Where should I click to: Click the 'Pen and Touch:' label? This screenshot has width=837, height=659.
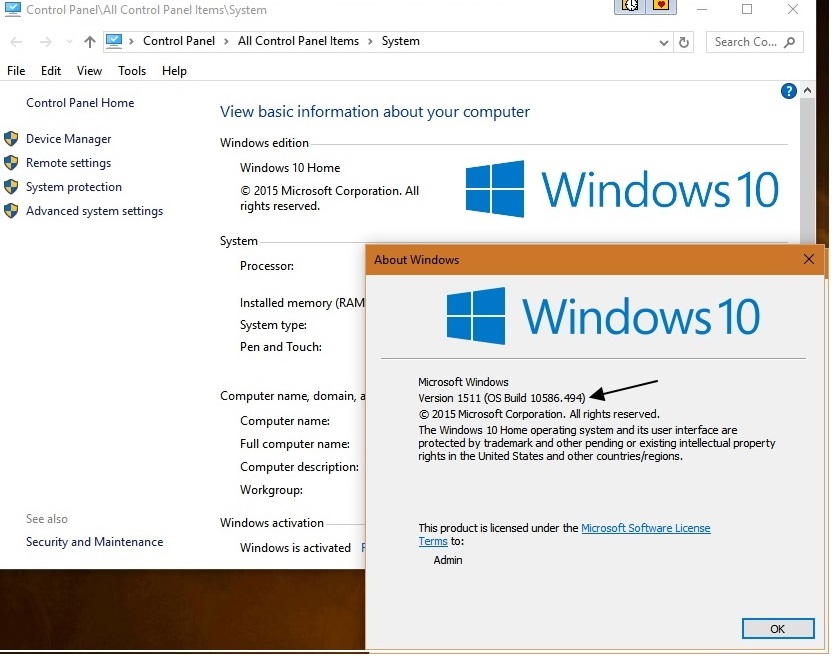(281, 347)
